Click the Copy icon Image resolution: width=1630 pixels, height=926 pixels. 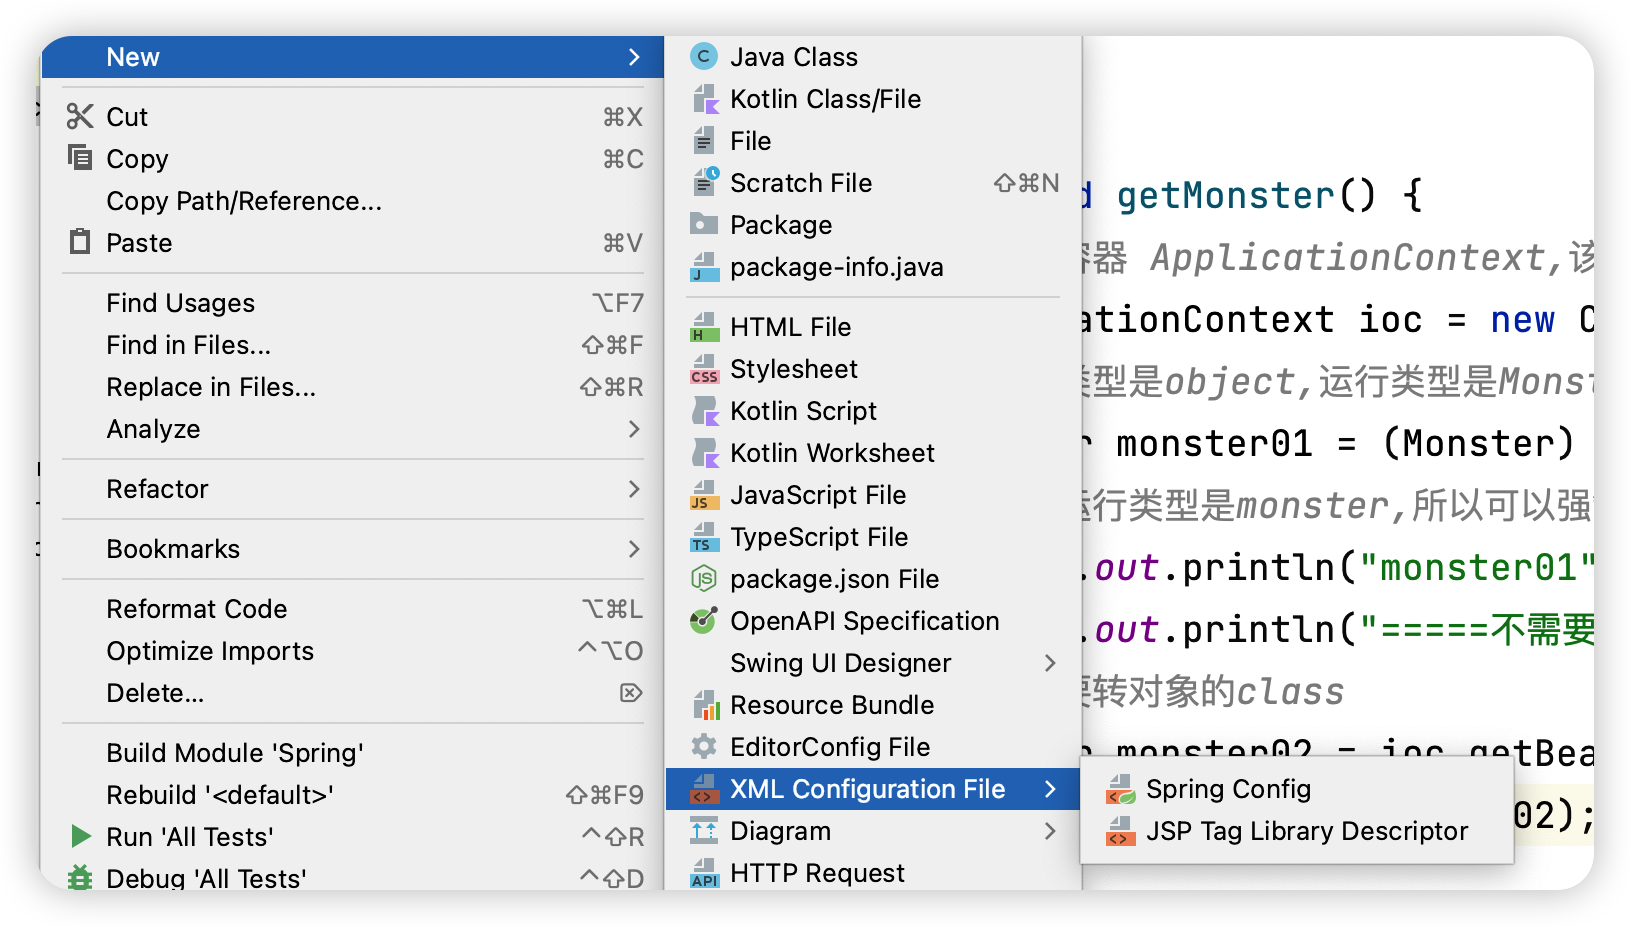80,158
